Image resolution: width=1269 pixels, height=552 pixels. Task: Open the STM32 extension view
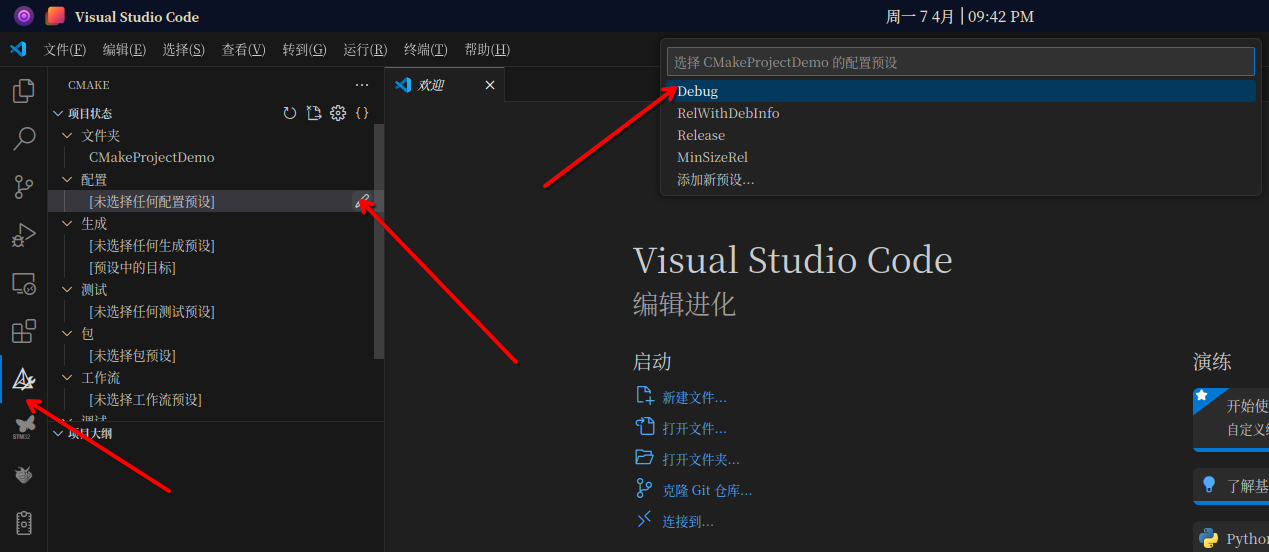click(23, 427)
